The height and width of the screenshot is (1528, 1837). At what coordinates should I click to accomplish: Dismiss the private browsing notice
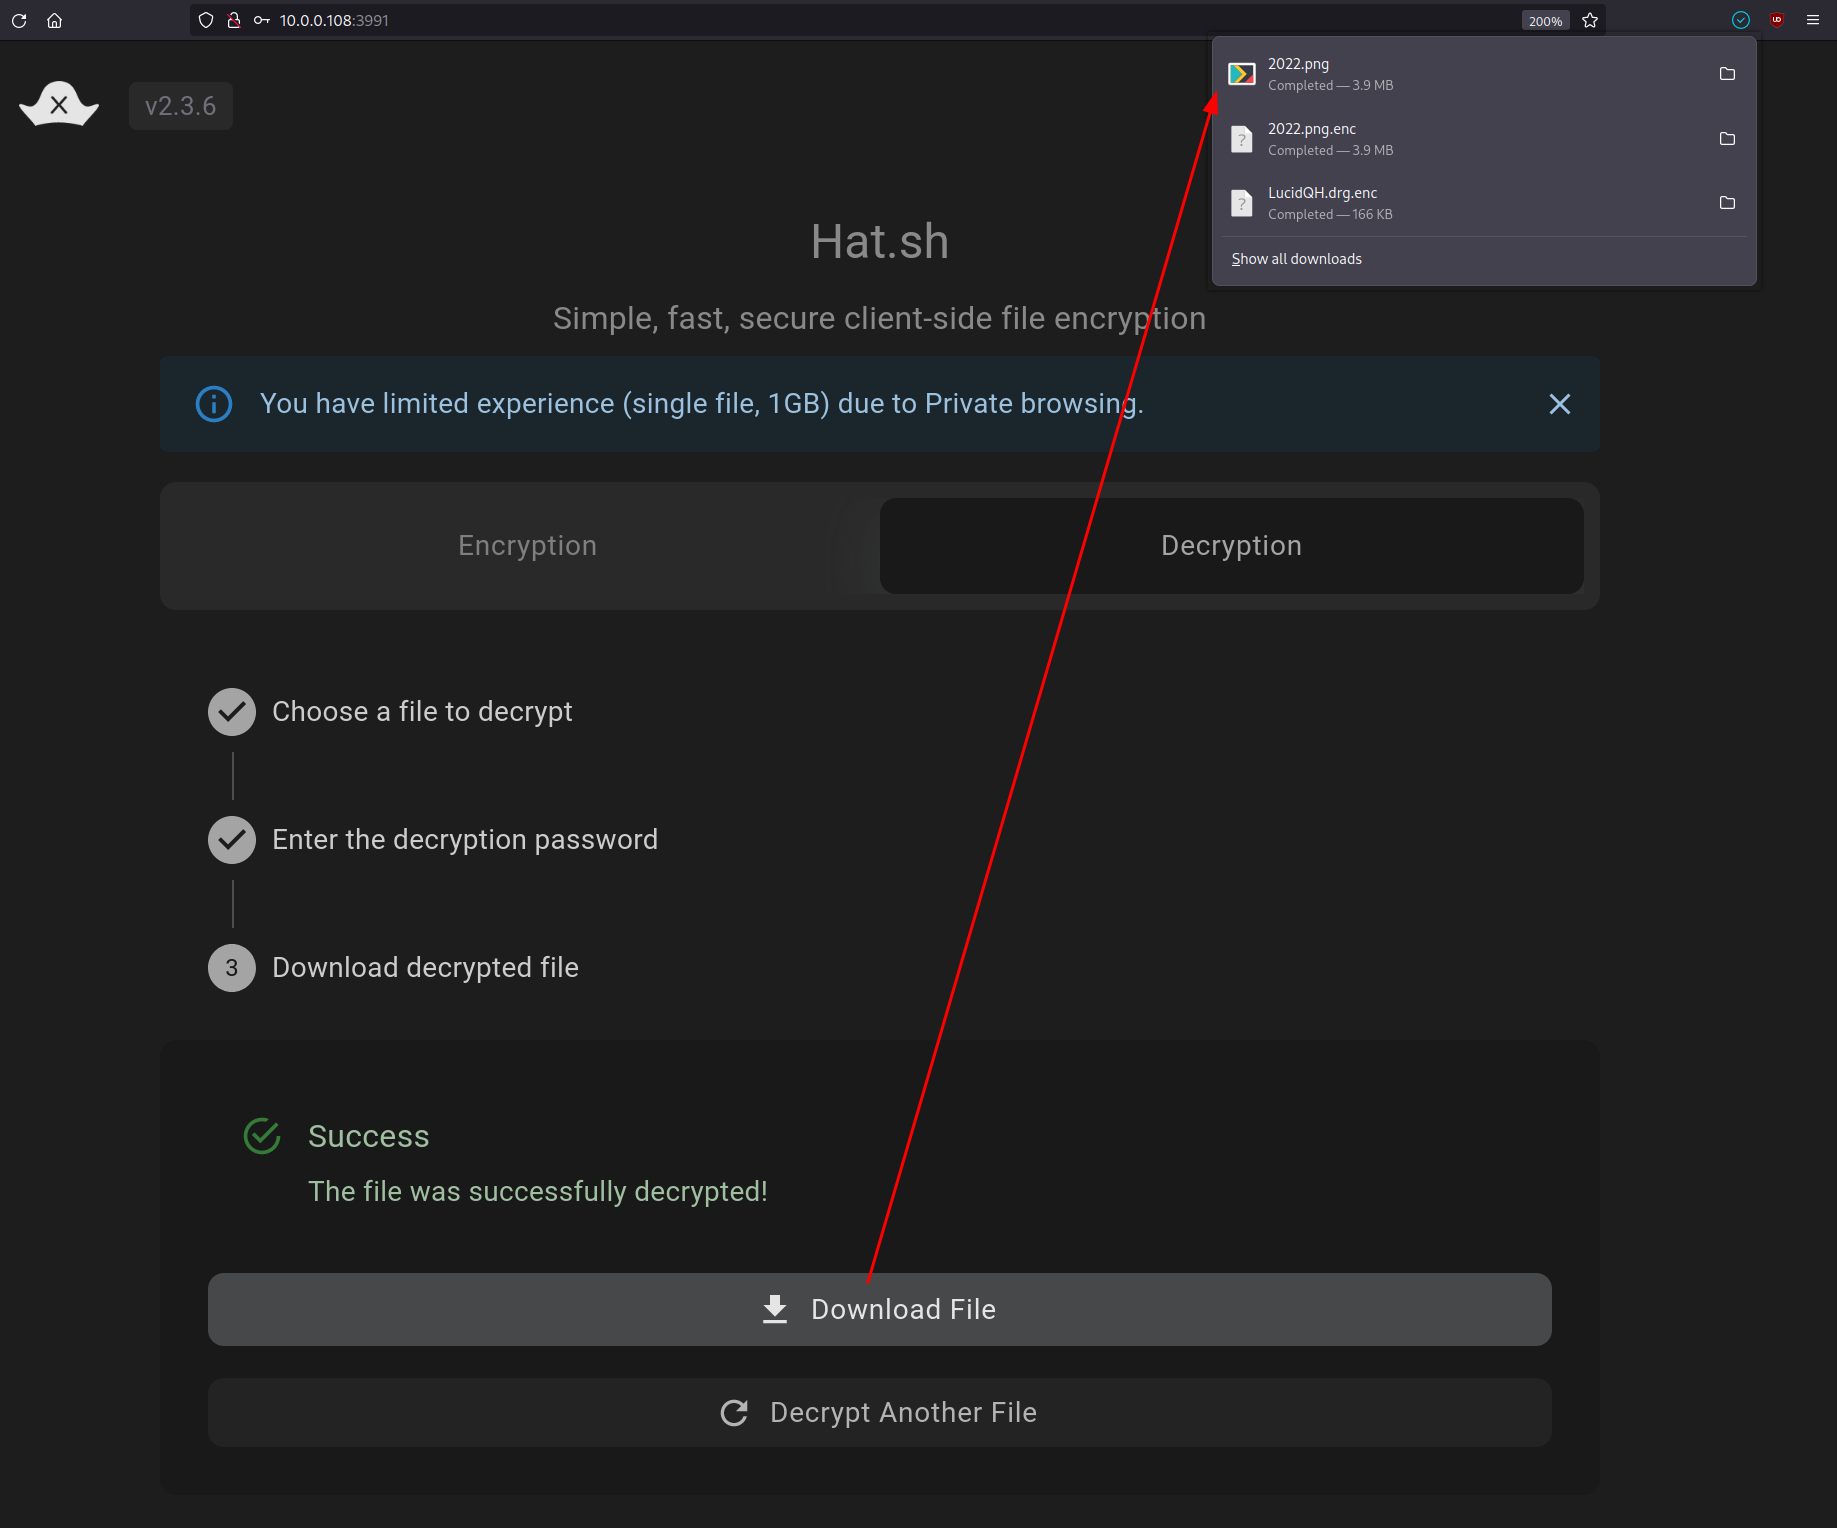[x=1560, y=404]
